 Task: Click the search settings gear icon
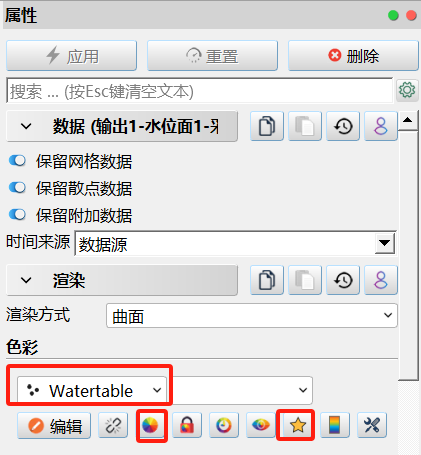[407, 90]
